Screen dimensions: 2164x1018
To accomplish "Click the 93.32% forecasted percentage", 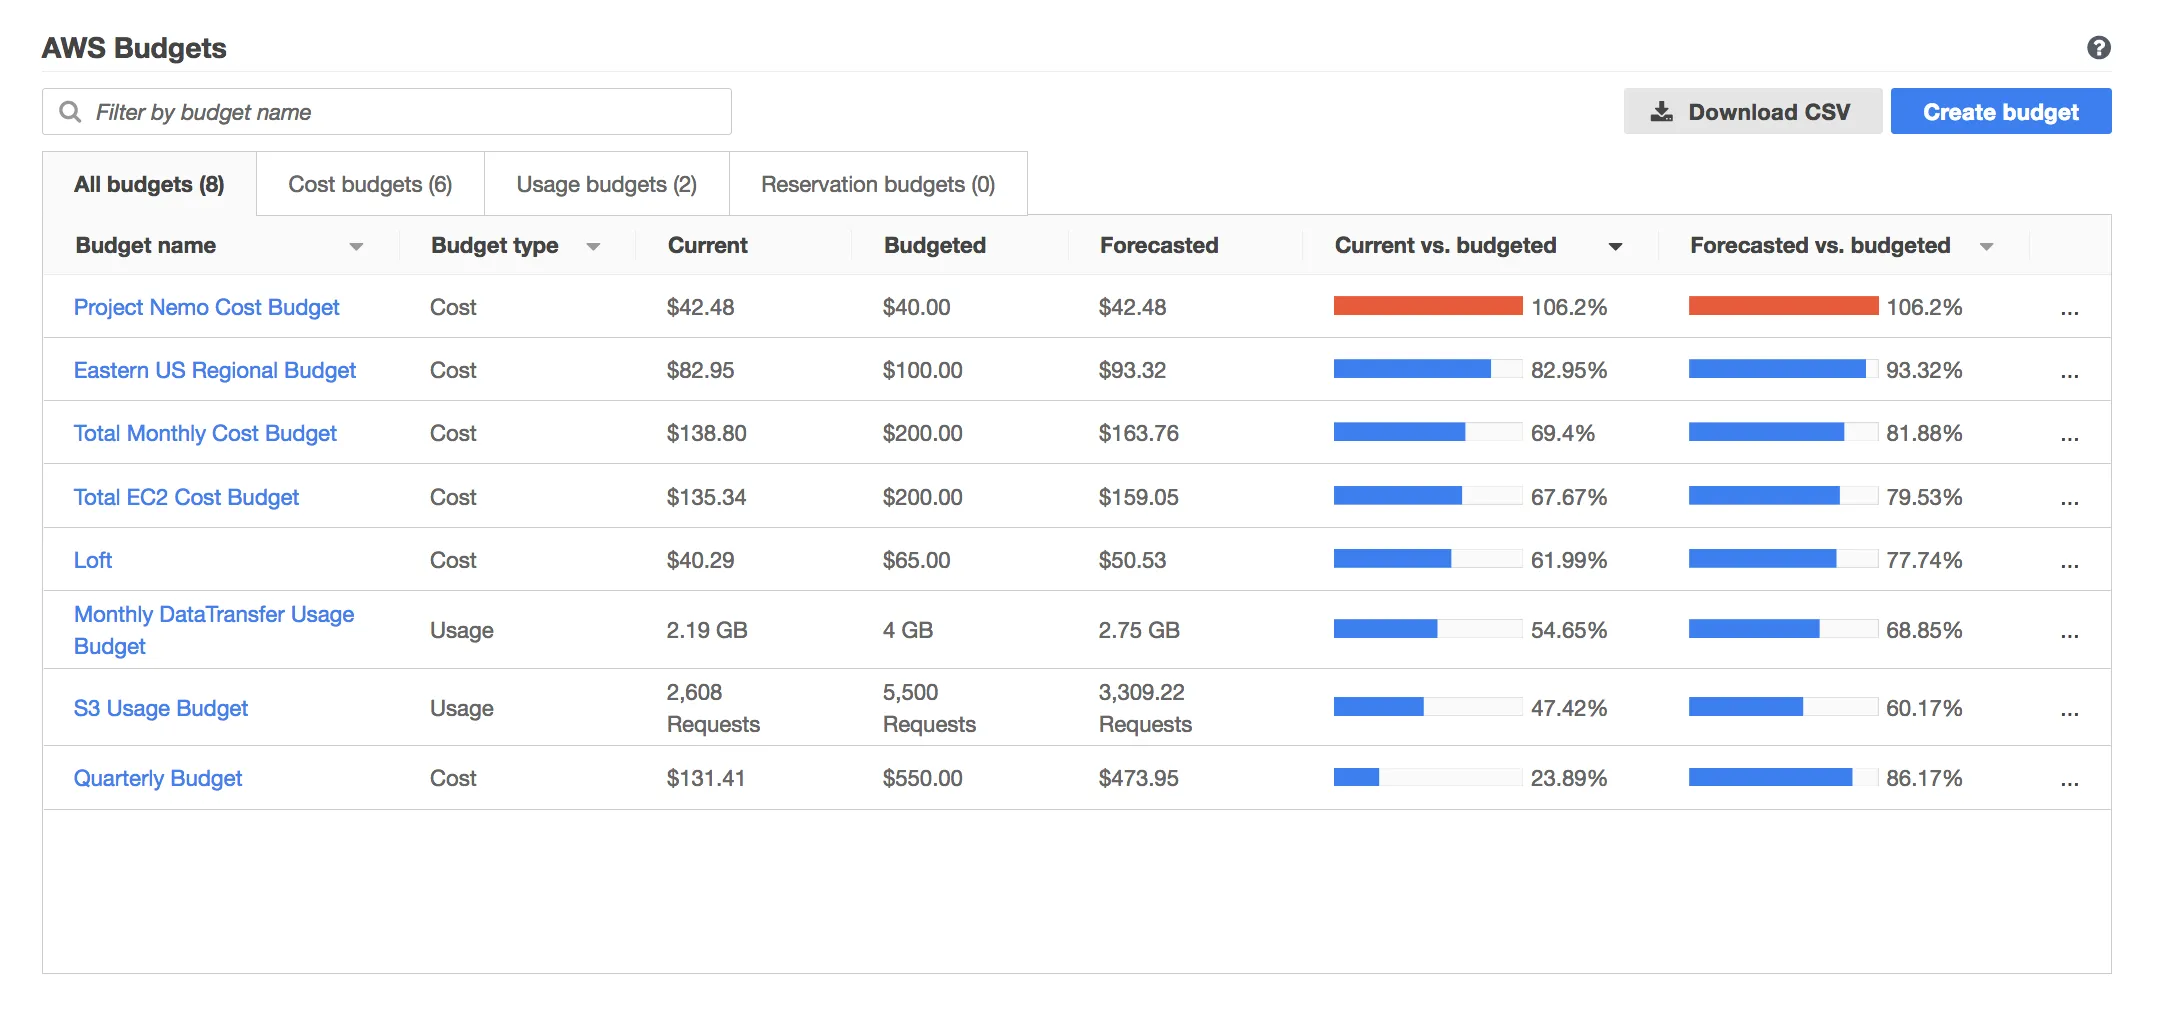I will click(1924, 370).
